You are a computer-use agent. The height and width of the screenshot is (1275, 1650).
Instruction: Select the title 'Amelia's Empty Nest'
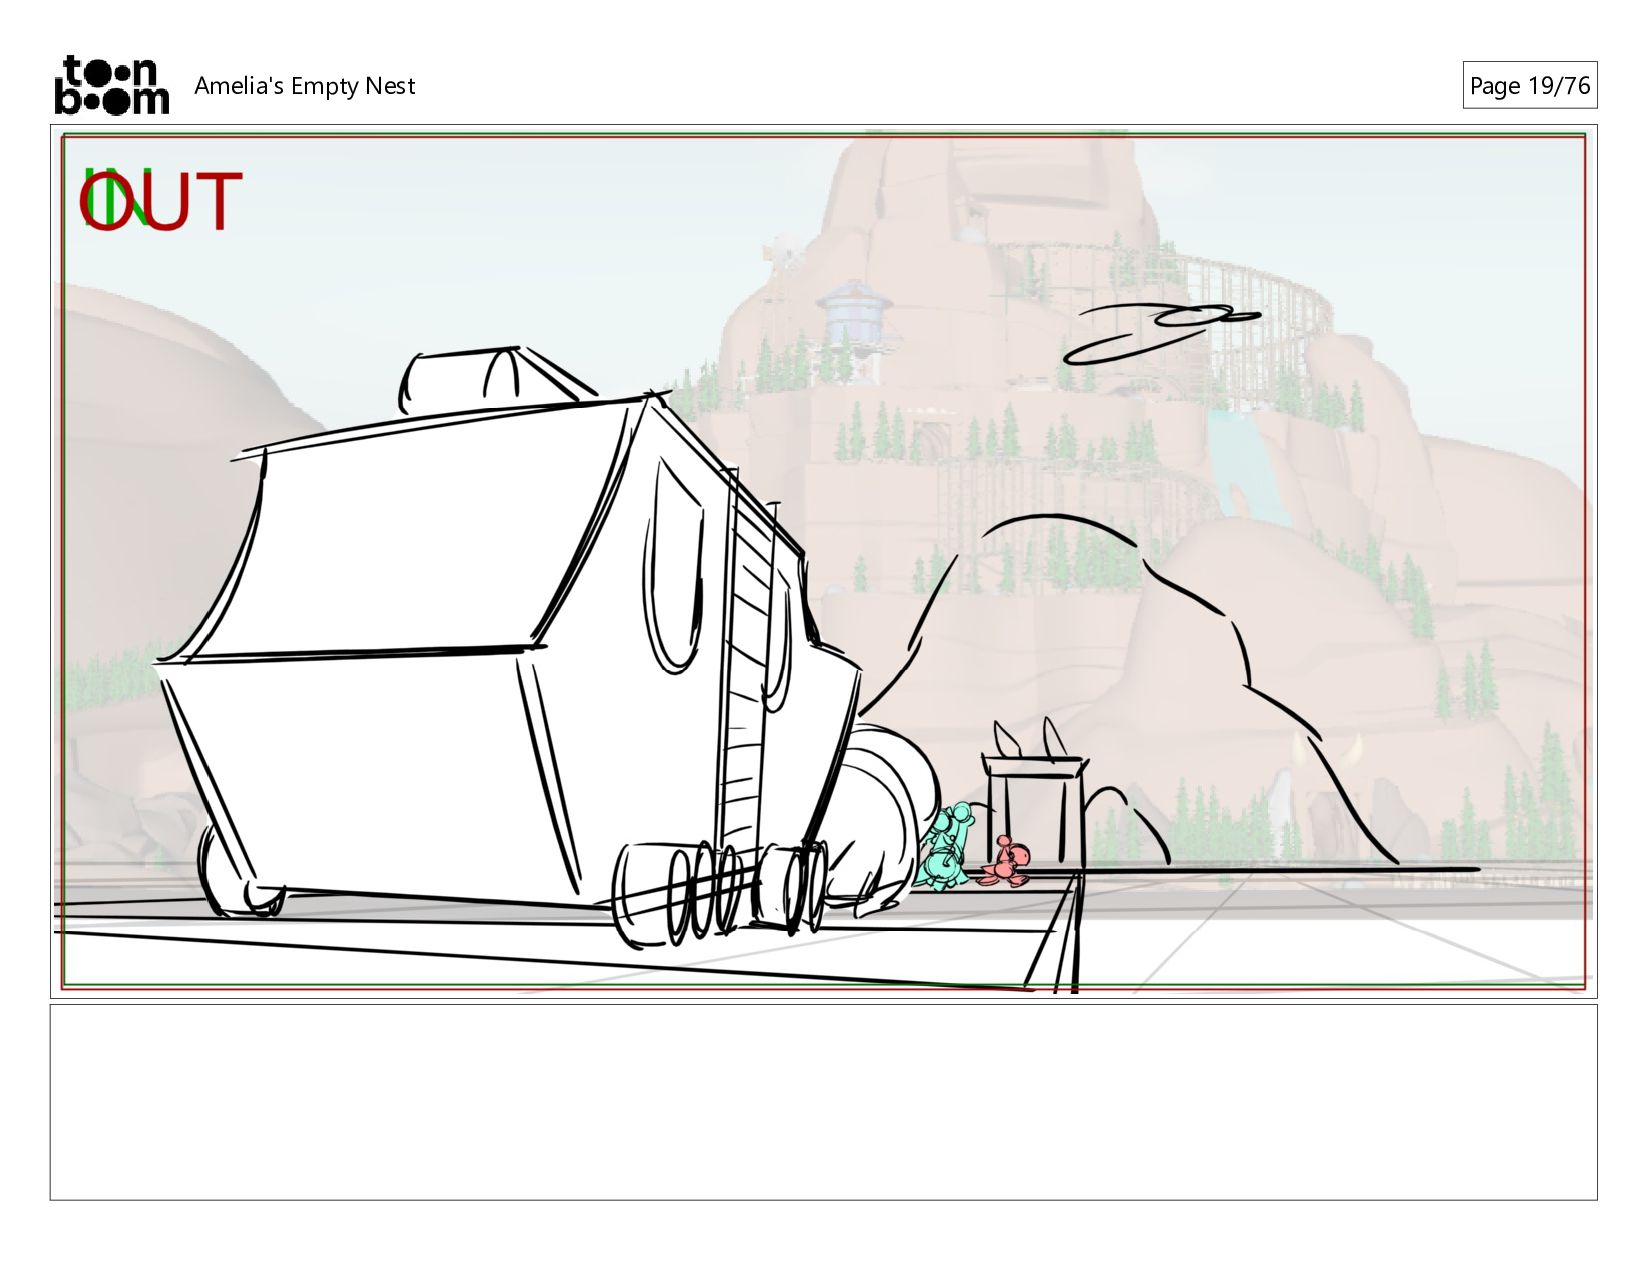pyautogui.click(x=304, y=86)
